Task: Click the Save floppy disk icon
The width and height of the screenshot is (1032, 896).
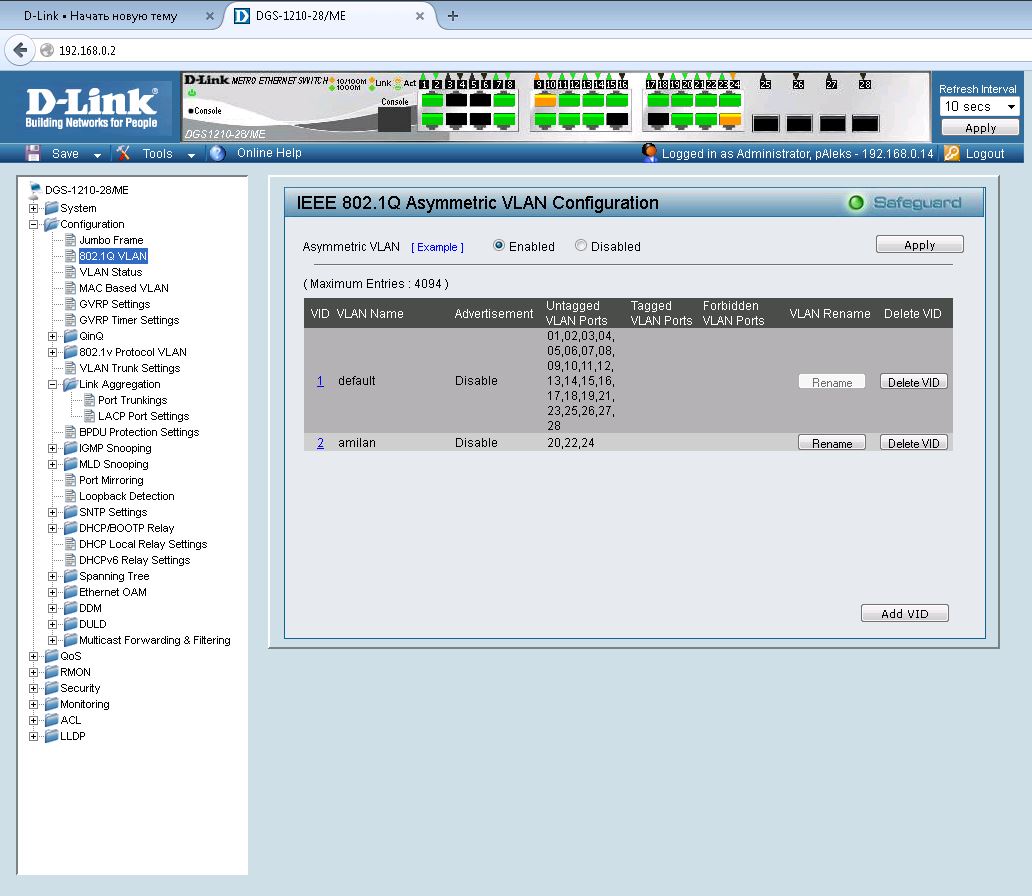Action: click(x=33, y=153)
